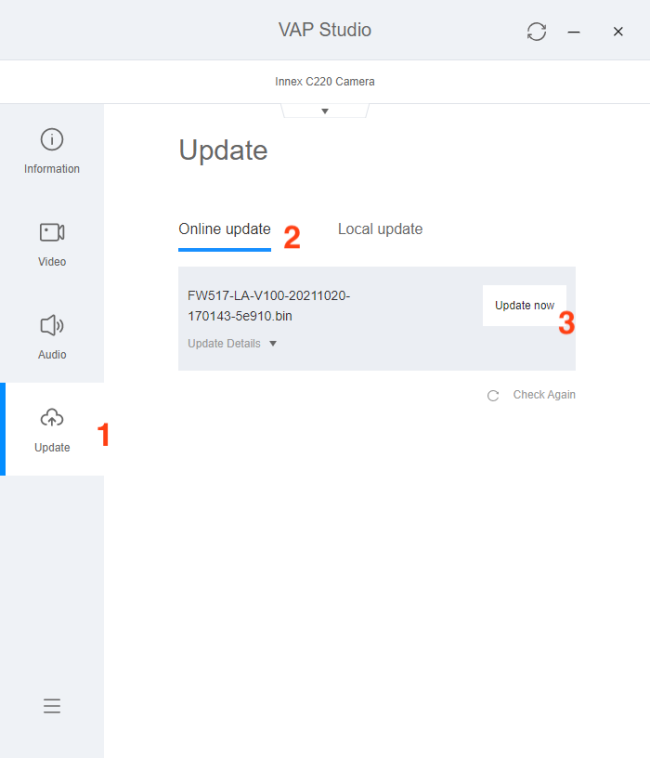Open the Audio settings speaker icon
Screen dimensions: 650x758
tap(52, 326)
